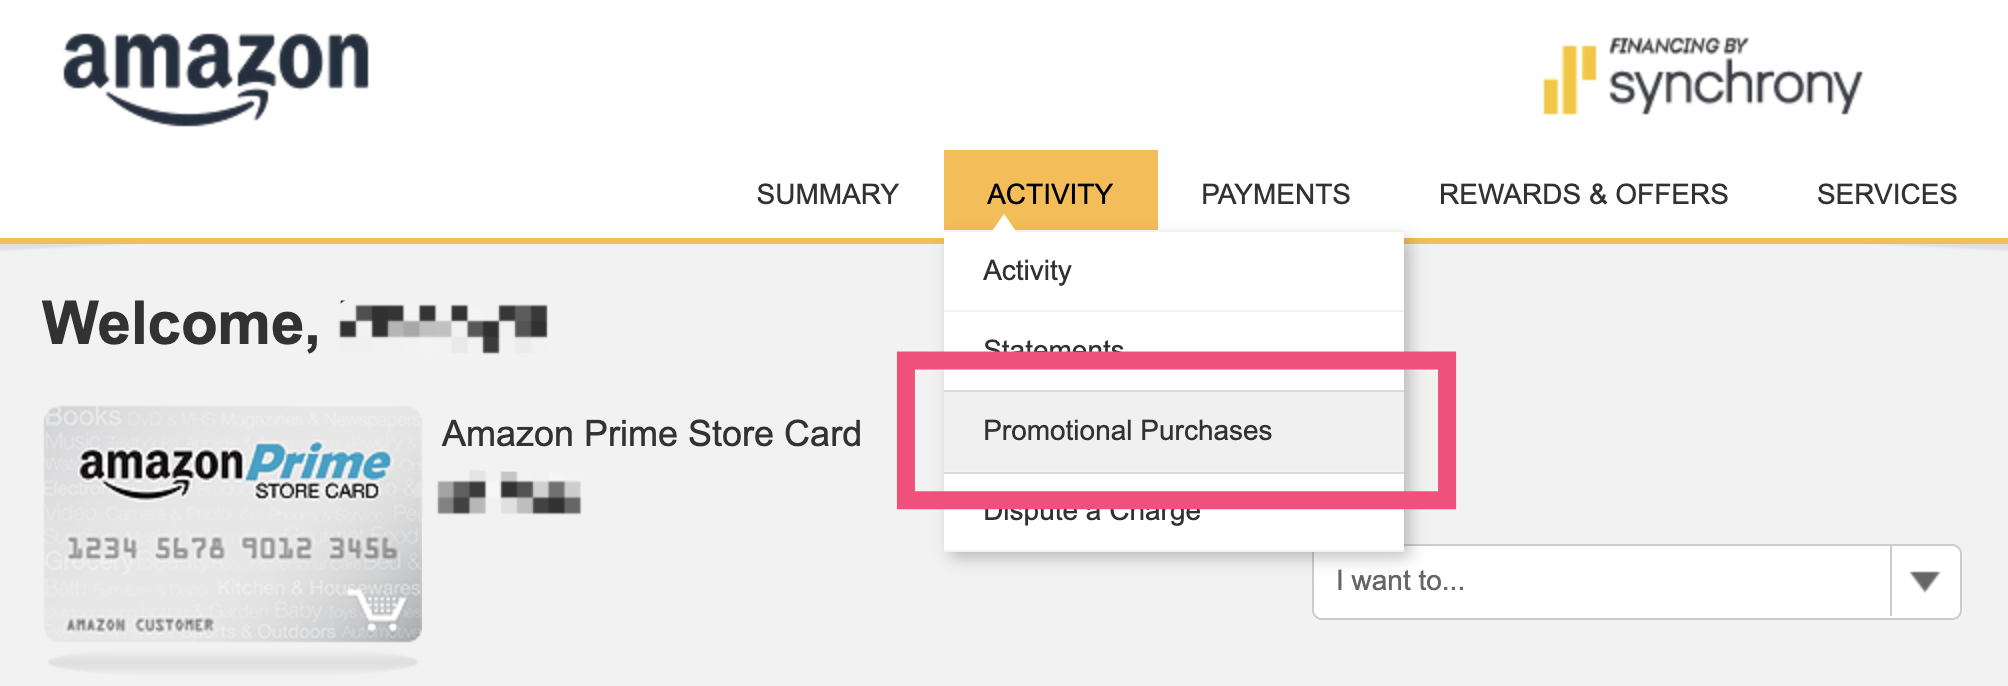The width and height of the screenshot is (2008, 686).
Task: Open the PAYMENTS section
Action: [1275, 193]
